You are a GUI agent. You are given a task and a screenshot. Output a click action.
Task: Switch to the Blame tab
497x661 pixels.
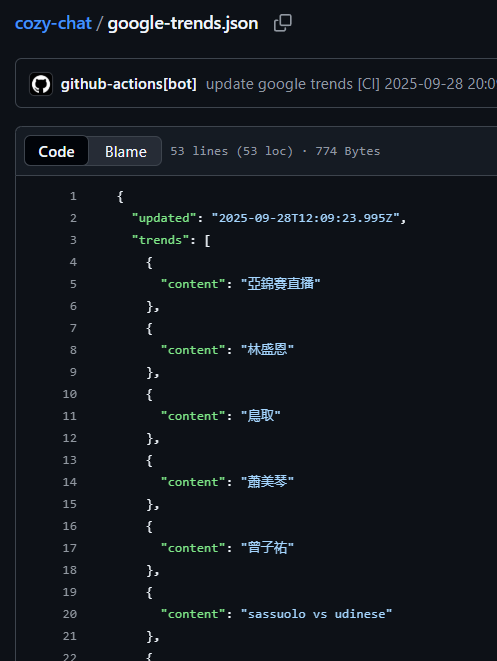click(x=126, y=151)
